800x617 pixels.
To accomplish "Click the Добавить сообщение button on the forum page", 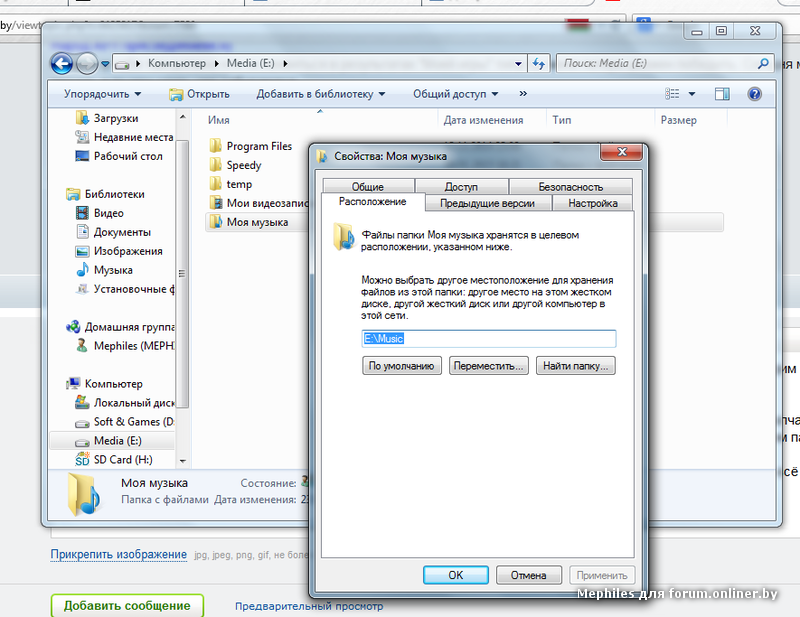I will [x=127, y=606].
